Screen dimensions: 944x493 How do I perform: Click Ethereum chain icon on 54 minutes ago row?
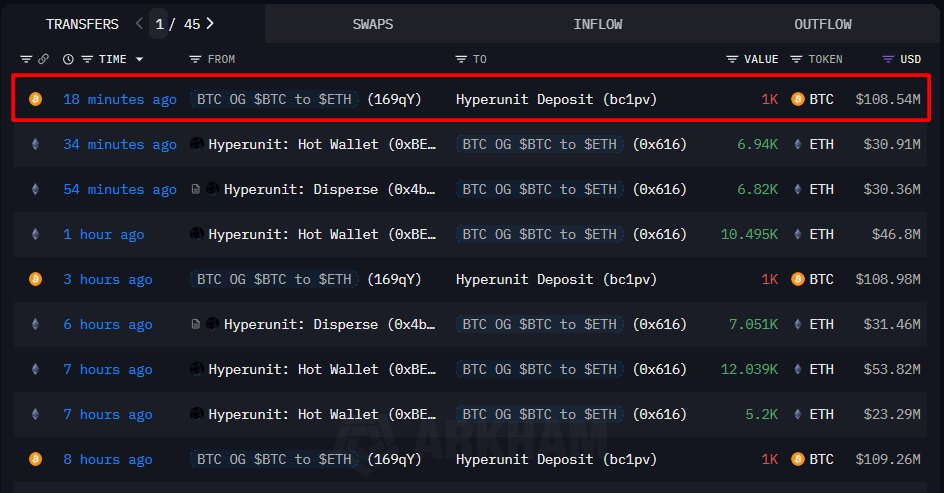36,189
